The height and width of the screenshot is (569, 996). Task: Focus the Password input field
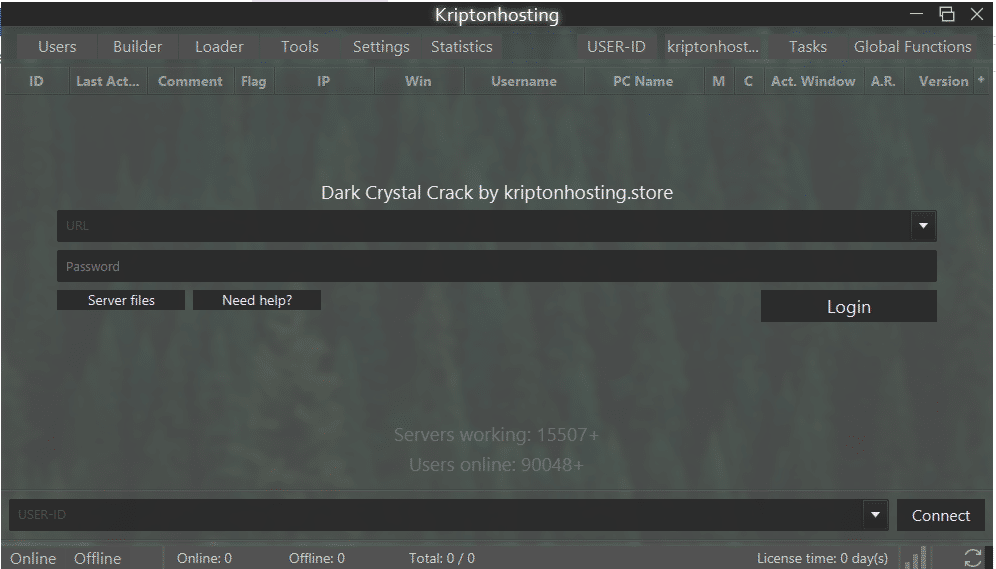click(x=497, y=266)
